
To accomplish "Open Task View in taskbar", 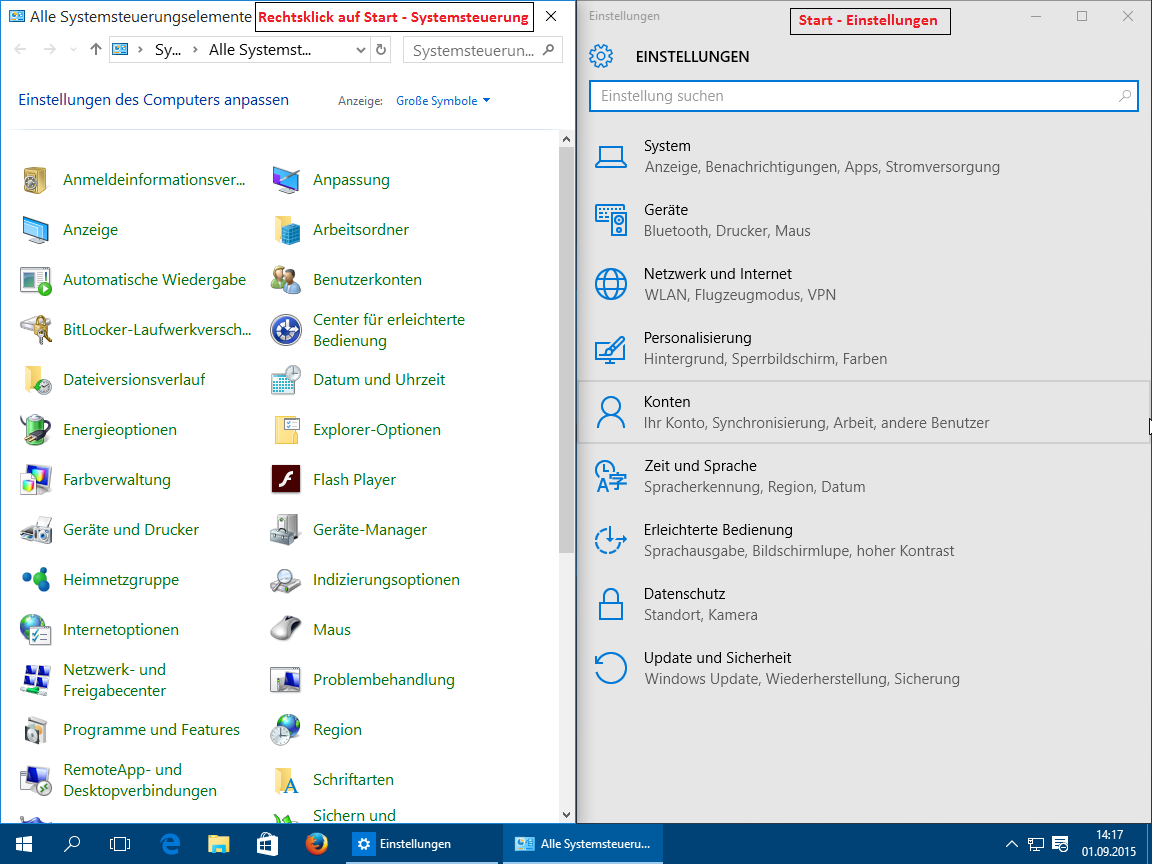I will [120, 844].
